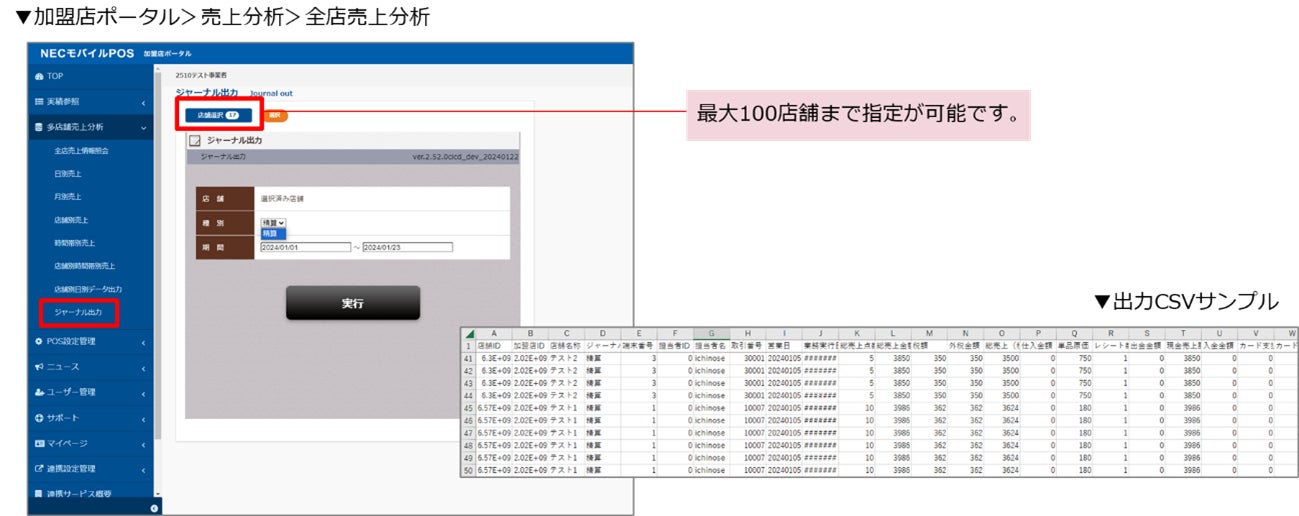Expand the ユーザー管理 chevron
Image resolution: width=1299 pixels, height=516 pixels.
coord(143,392)
